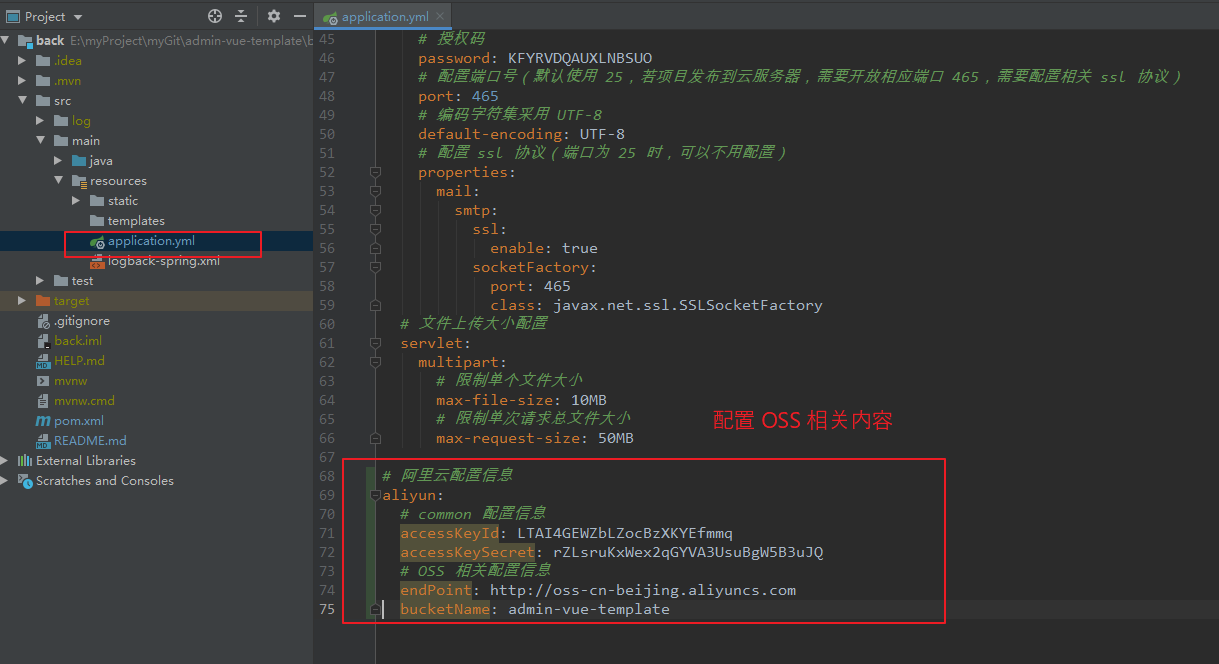Click the resources folder icon
Viewport: 1219px width, 664px height.
[79, 181]
